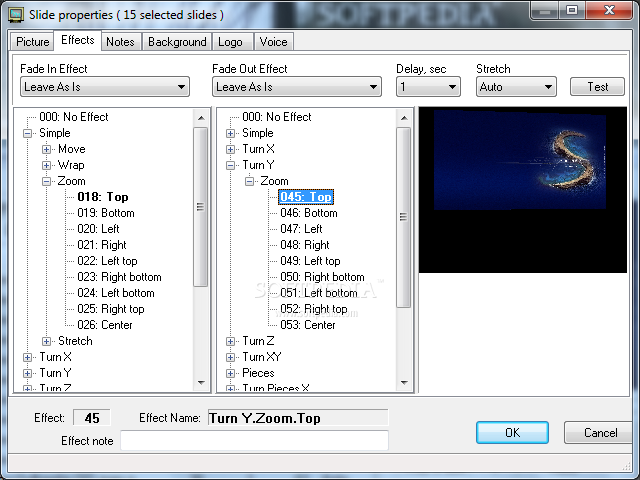The height and width of the screenshot is (480, 640).
Task: Click the fade-in tree scroll down arrow
Action: [x=201, y=383]
